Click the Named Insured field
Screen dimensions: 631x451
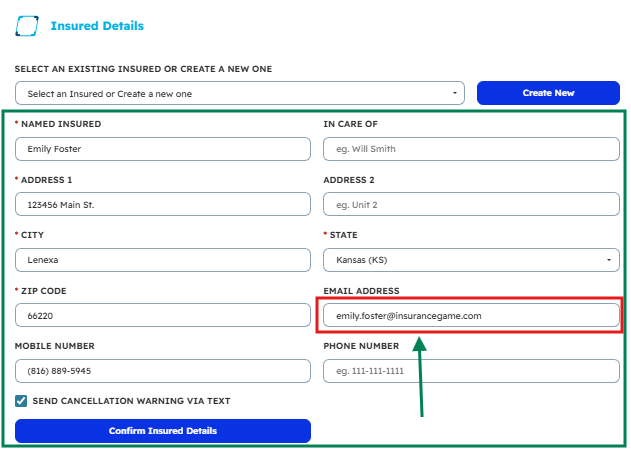[x=163, y=149]
